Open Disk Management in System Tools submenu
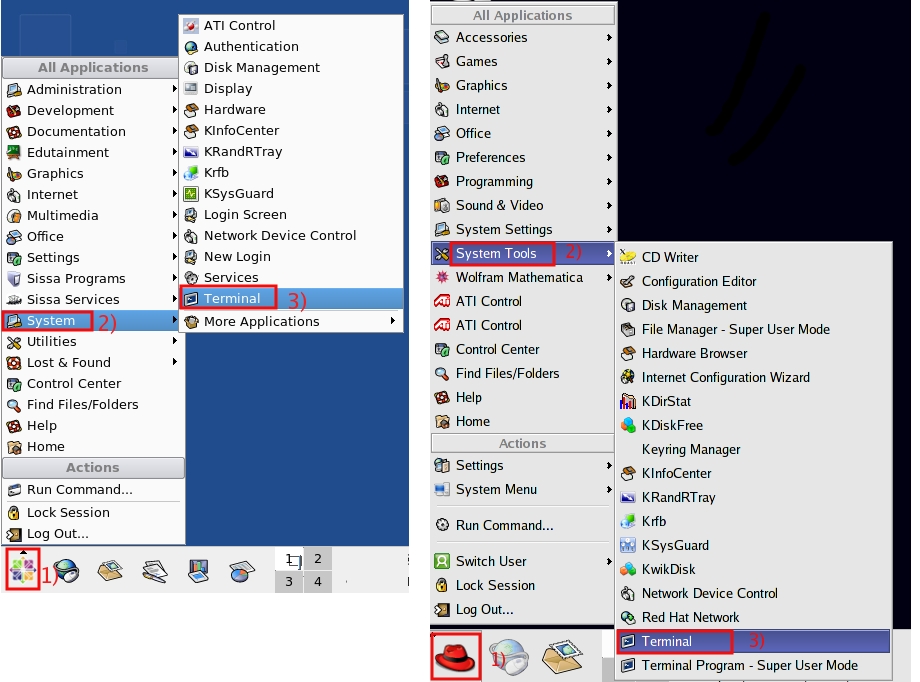This screenshot has width=920, height=682. coord(754,305)
